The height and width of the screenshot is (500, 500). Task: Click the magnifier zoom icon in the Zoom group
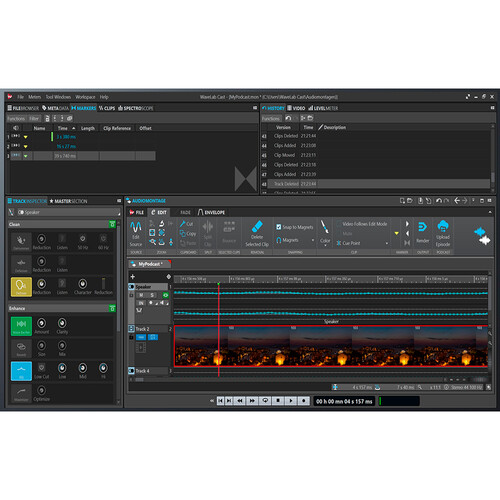click(152, 242)
